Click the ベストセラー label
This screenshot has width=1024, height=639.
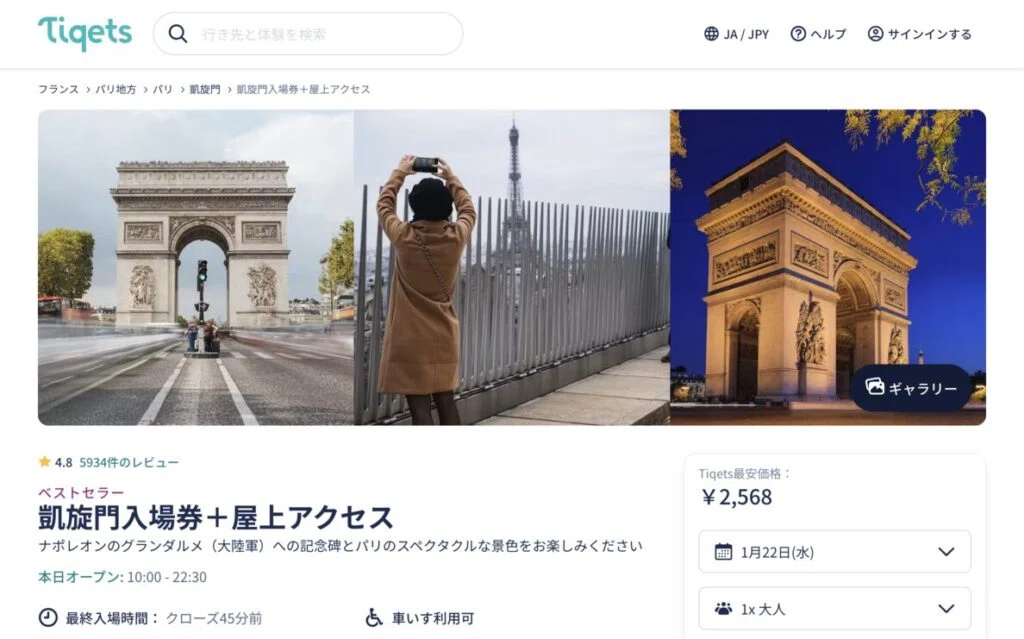(x=81, y=493)
